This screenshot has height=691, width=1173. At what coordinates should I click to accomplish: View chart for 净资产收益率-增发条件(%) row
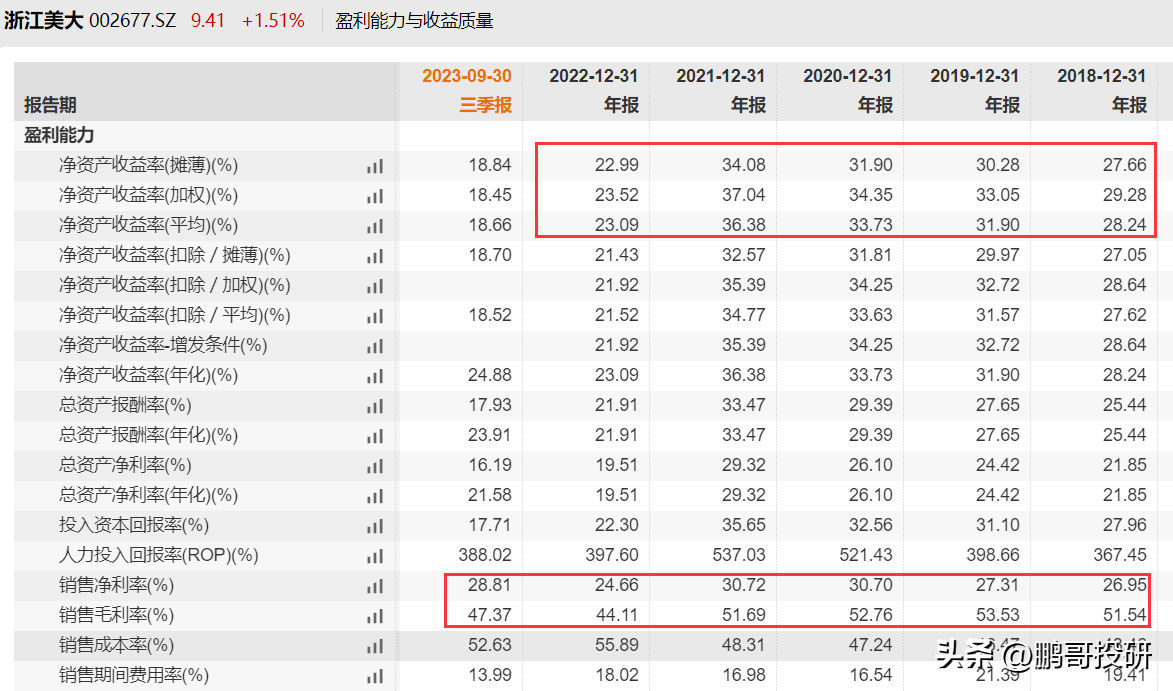375,346
